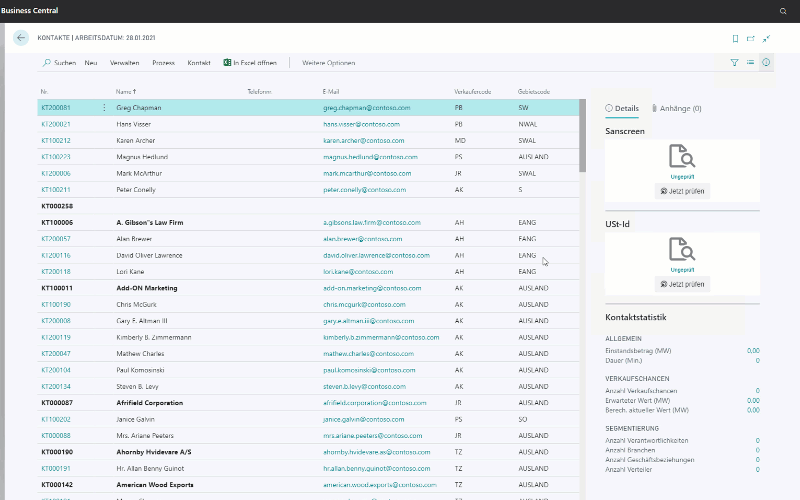Image resolution: width=800 pixels, height=500 pixels.
Task: Click Jetzt prüfen under Sanscreen
Action: pos(682,191)
